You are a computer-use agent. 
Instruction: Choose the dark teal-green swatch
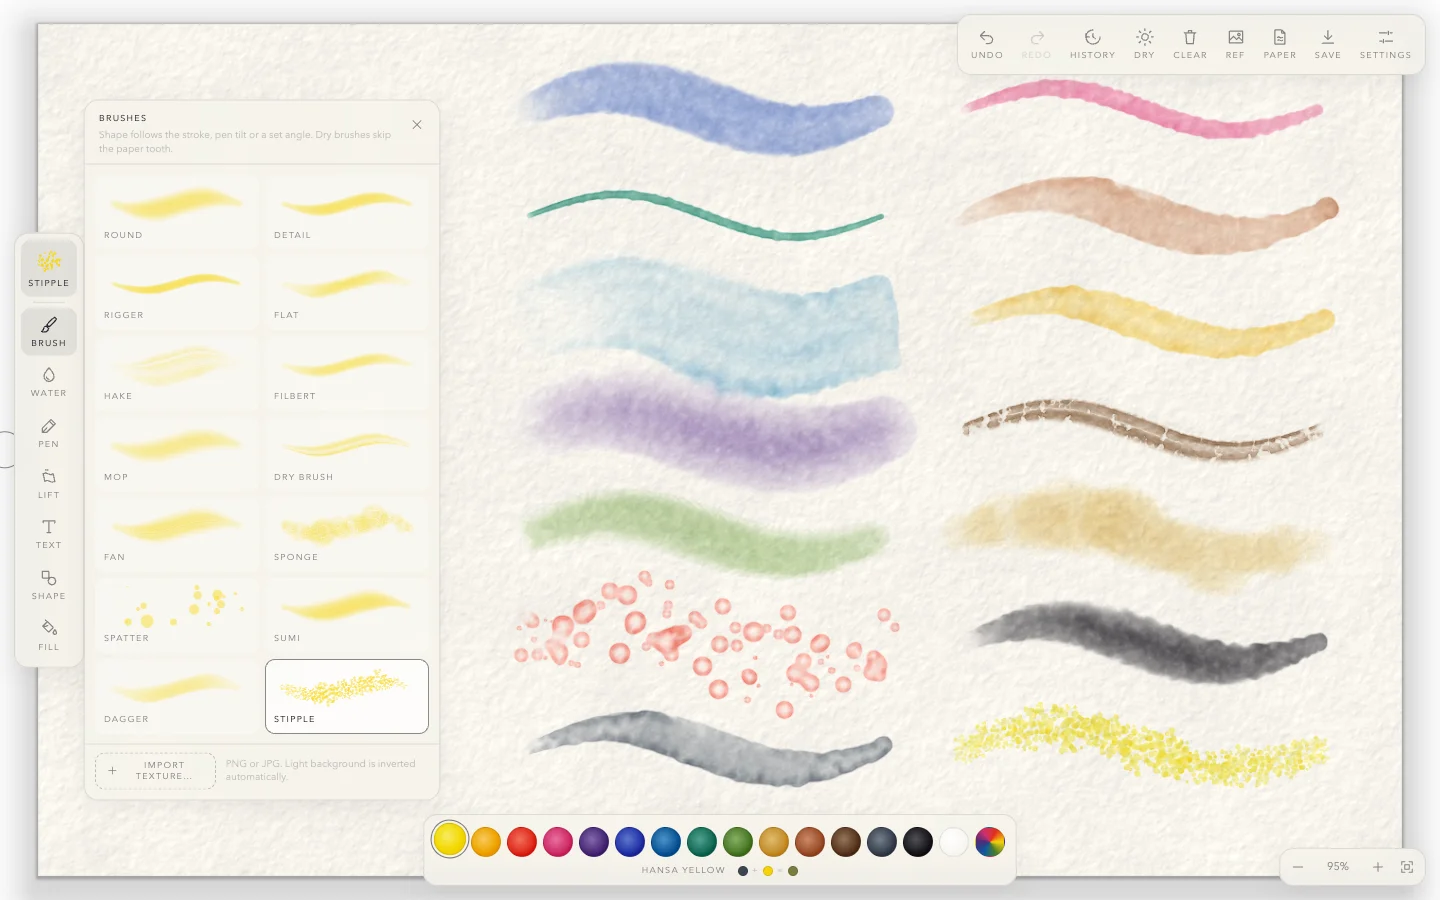click(x=702, y=842)
